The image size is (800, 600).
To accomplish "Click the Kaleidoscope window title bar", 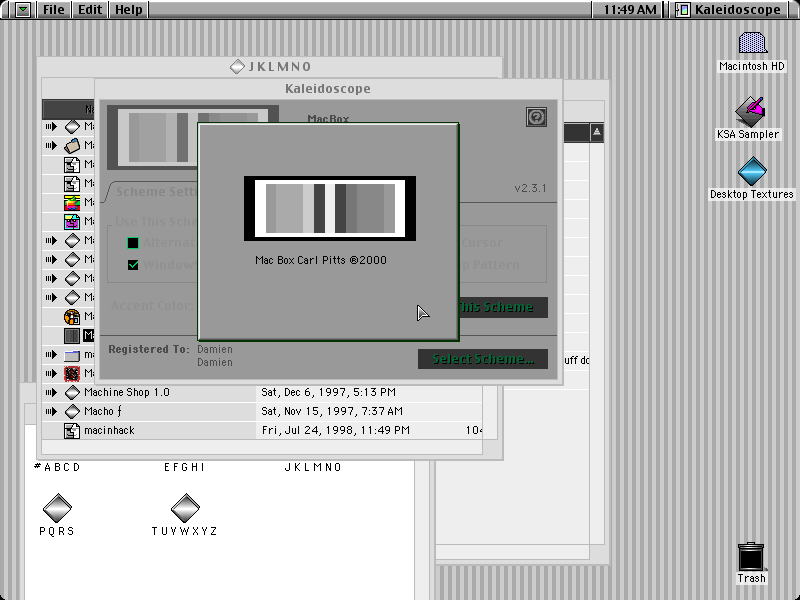I will pos(328,89).
